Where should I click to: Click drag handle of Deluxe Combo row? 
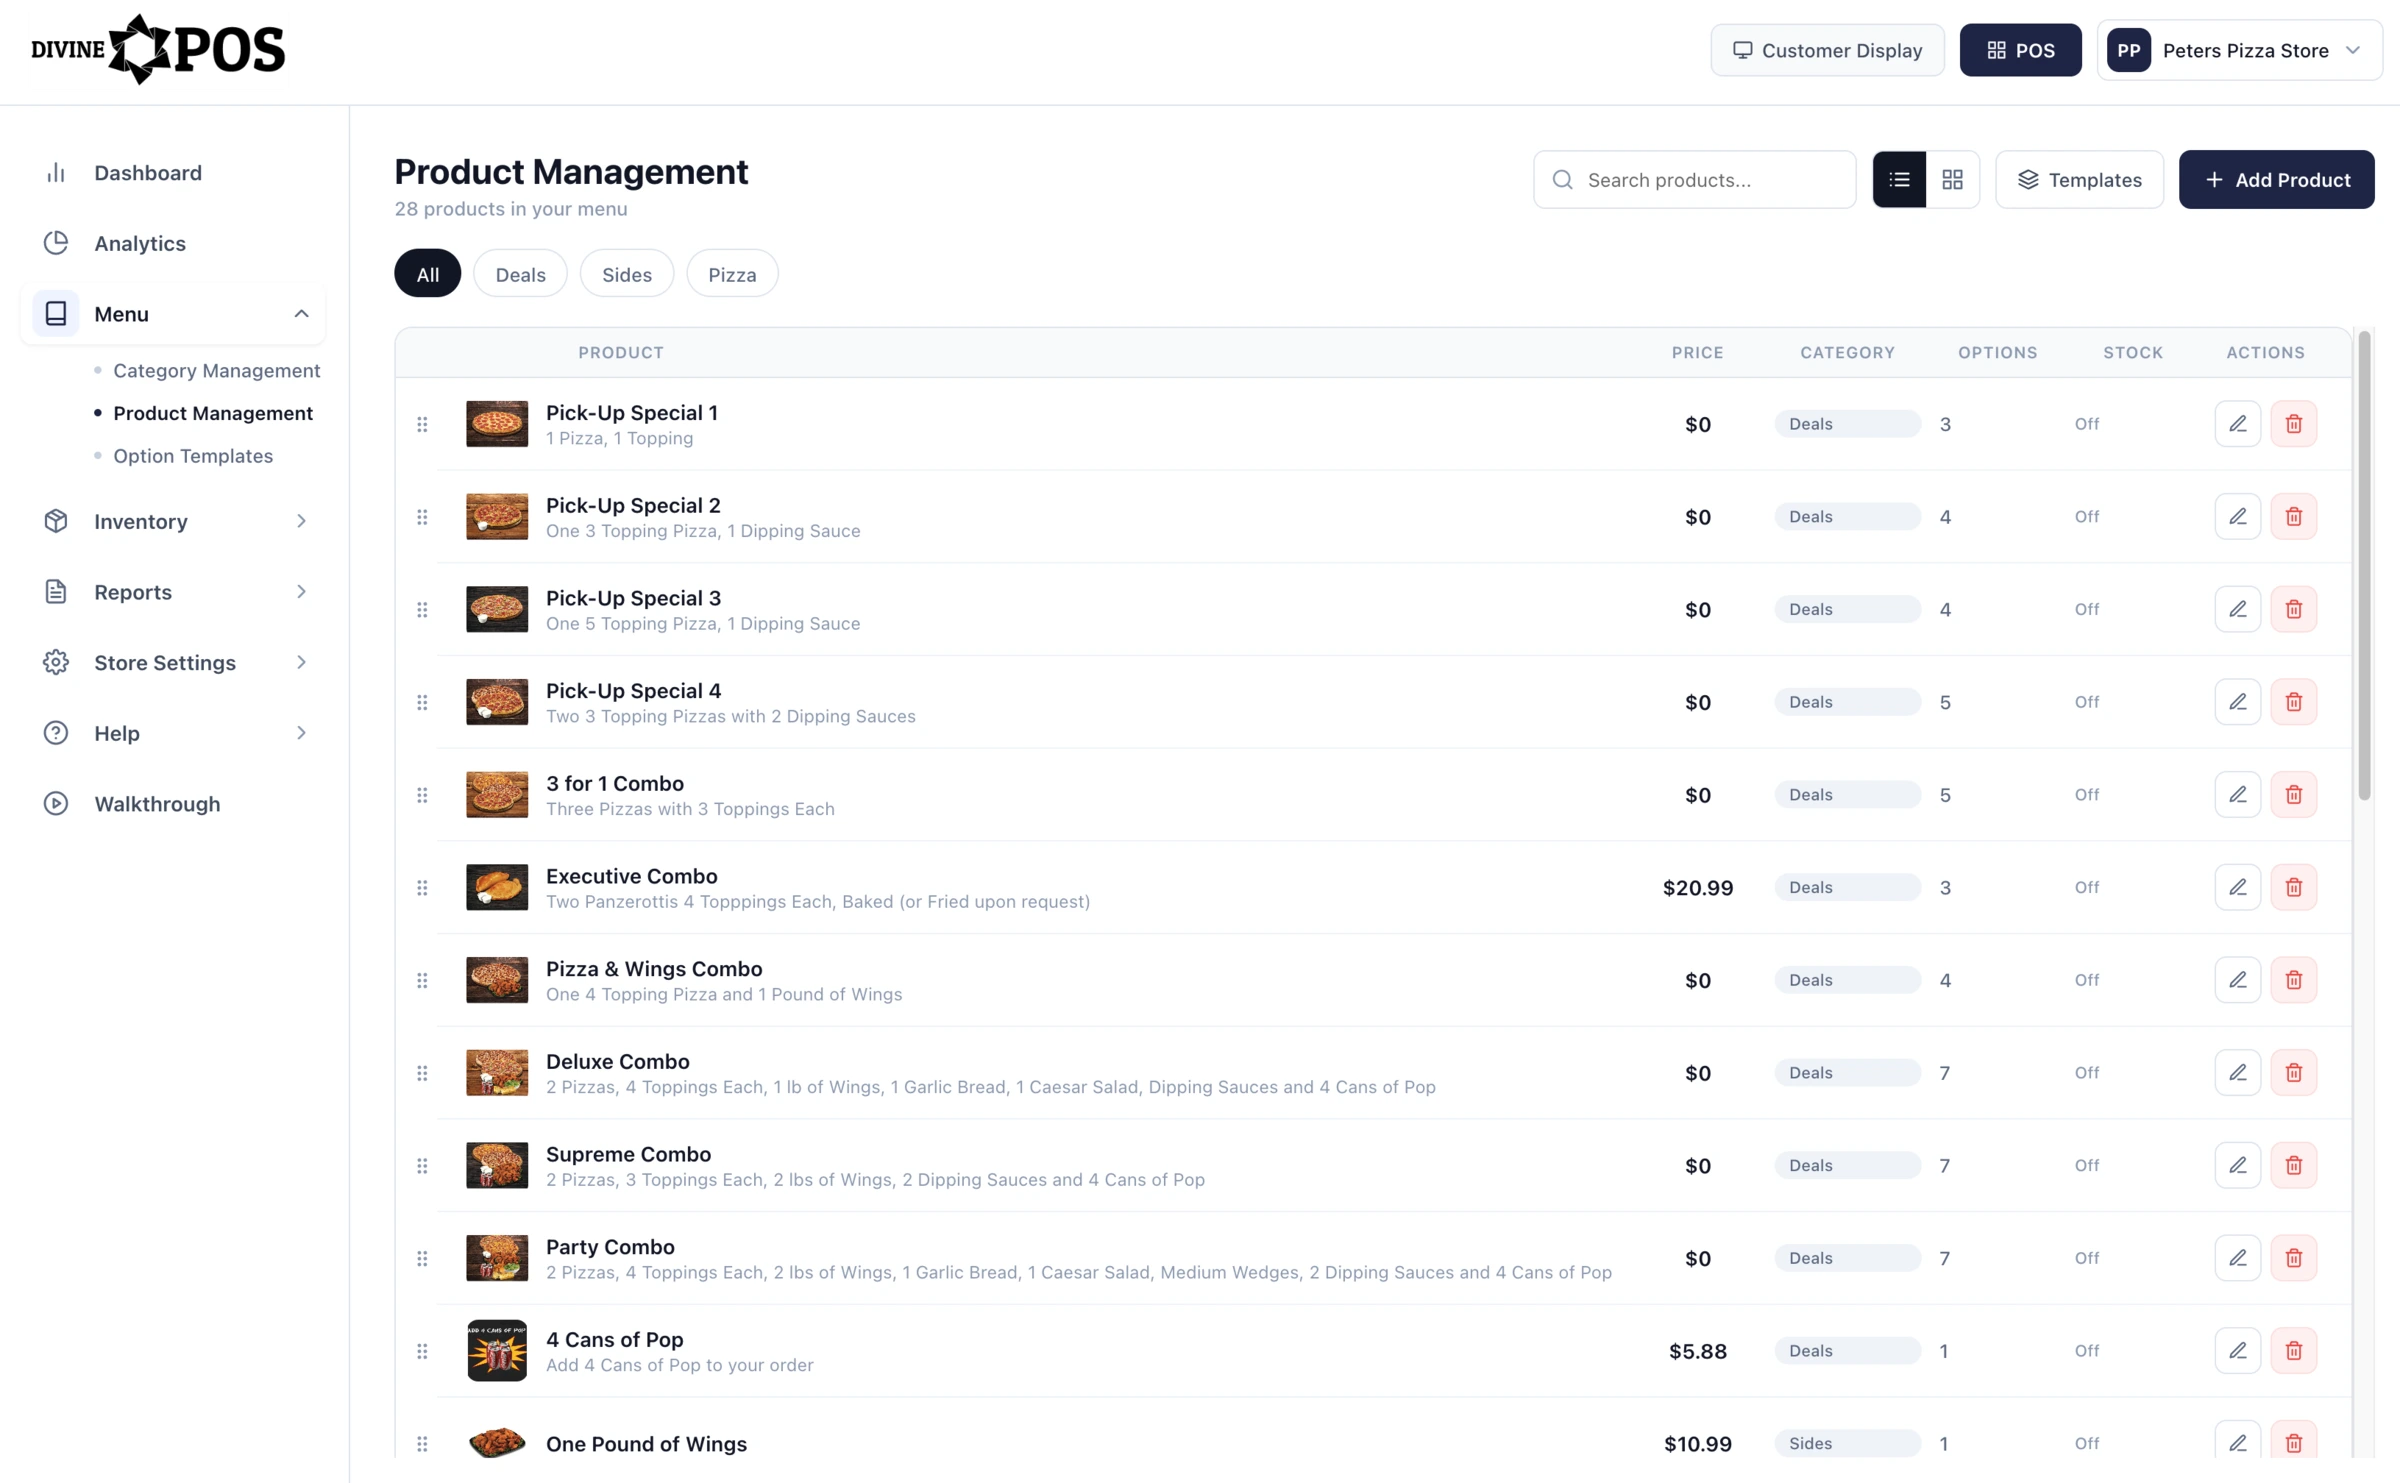(x=422, y=1073)
